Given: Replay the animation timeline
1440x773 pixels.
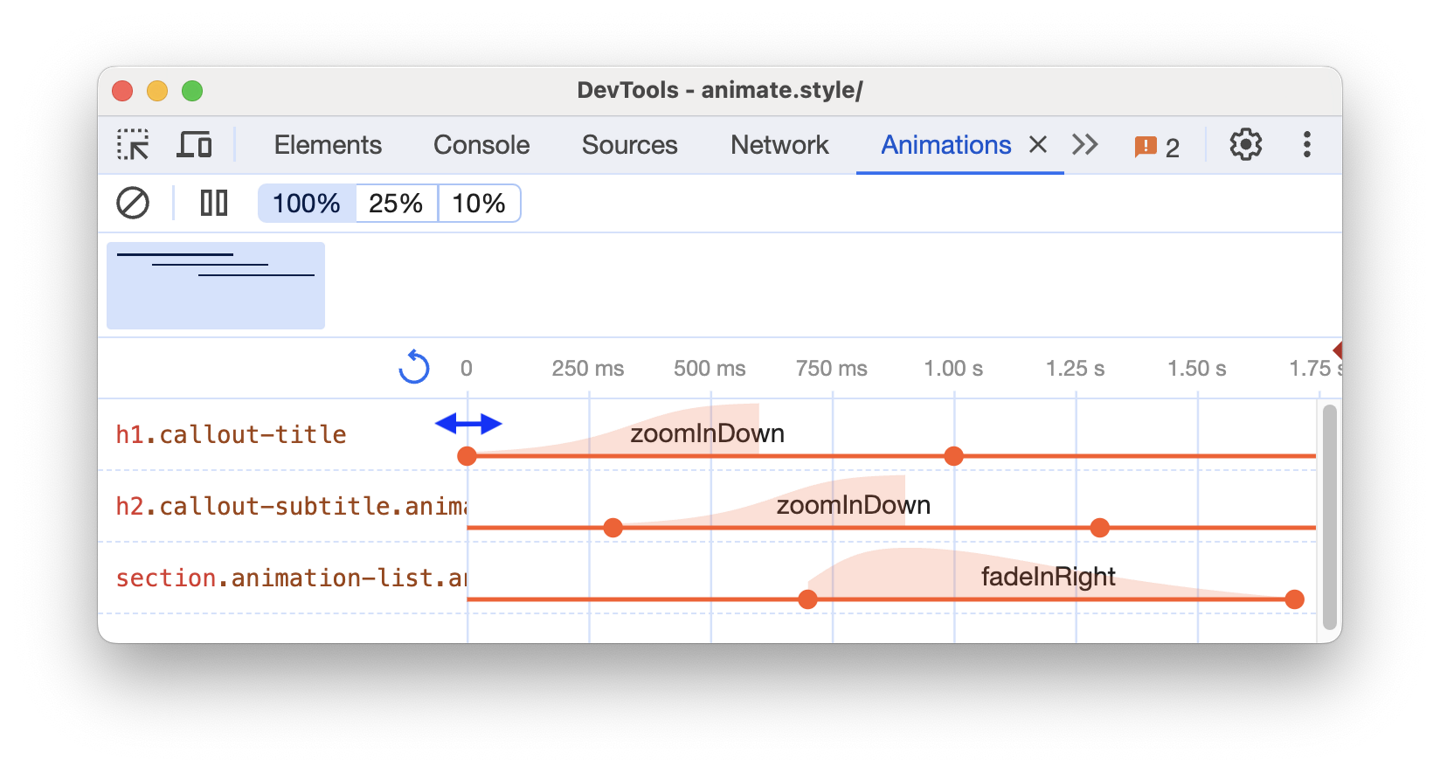Looking at the screenshot, I should point(414,367).
